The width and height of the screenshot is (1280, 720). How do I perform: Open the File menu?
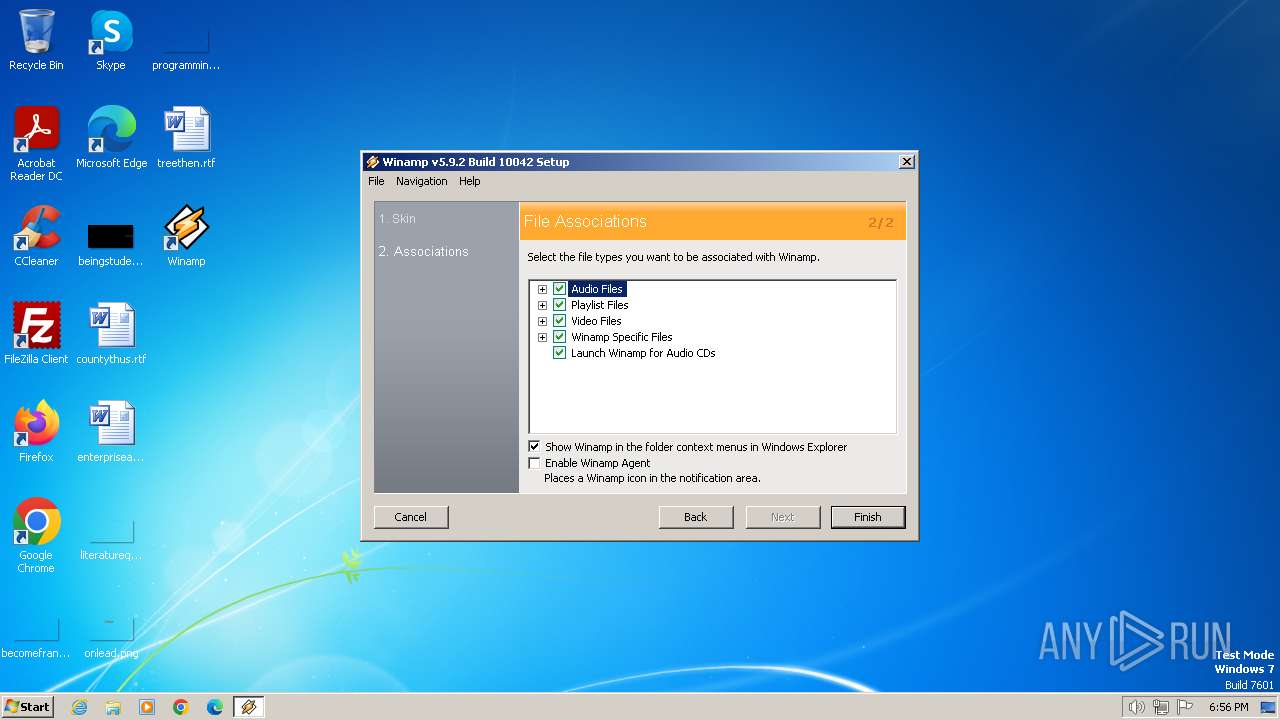tap(376, 181)
